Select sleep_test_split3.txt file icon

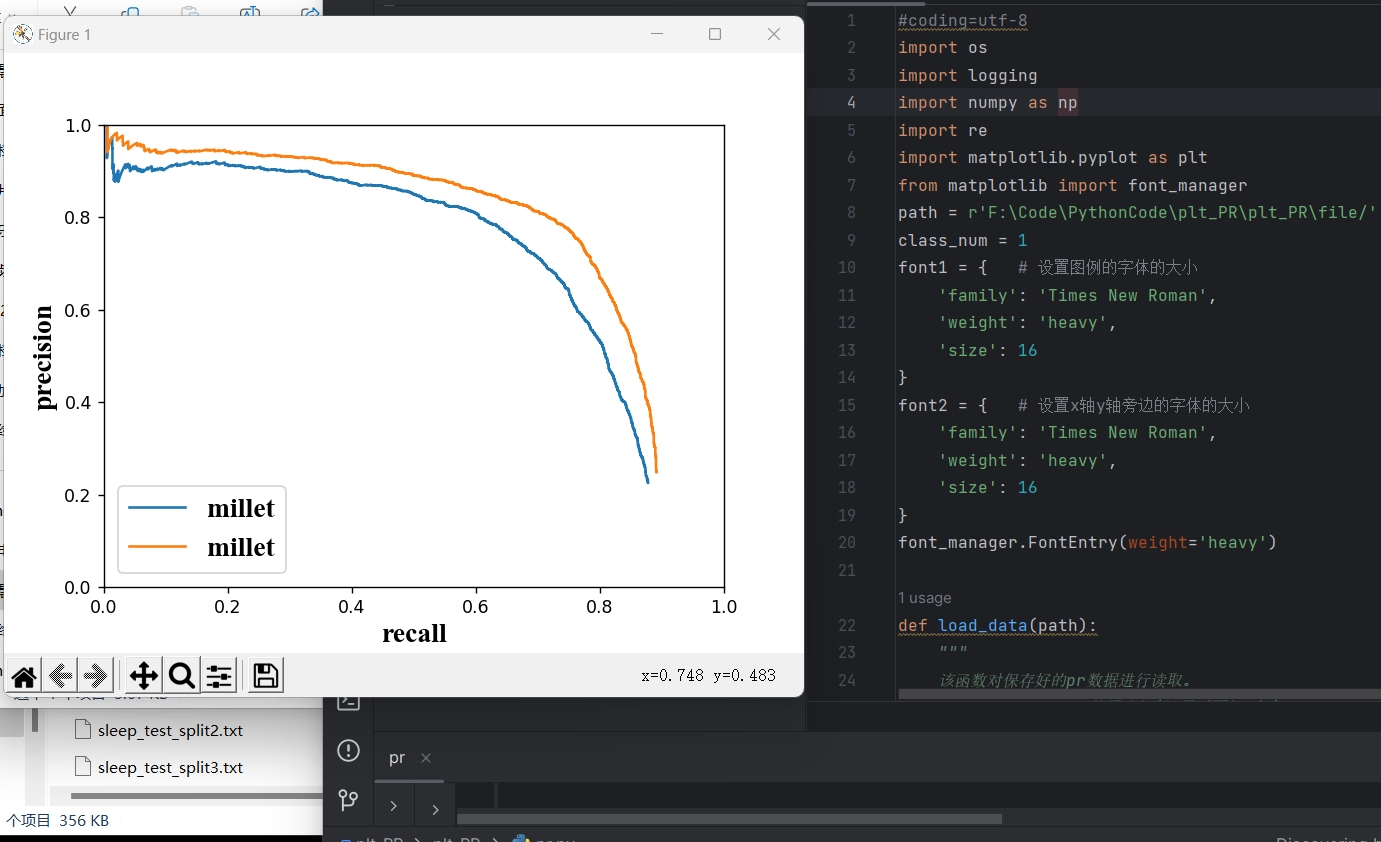[83, 767]
